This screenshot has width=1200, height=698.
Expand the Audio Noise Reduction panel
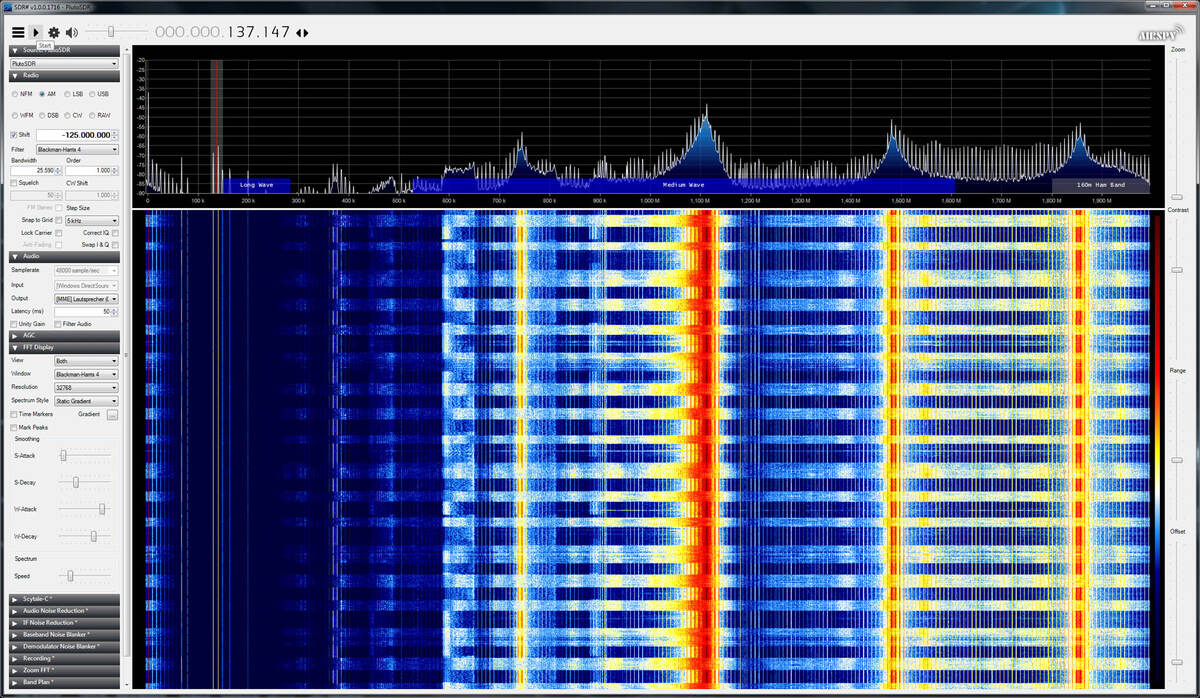[x=56, y=611]
